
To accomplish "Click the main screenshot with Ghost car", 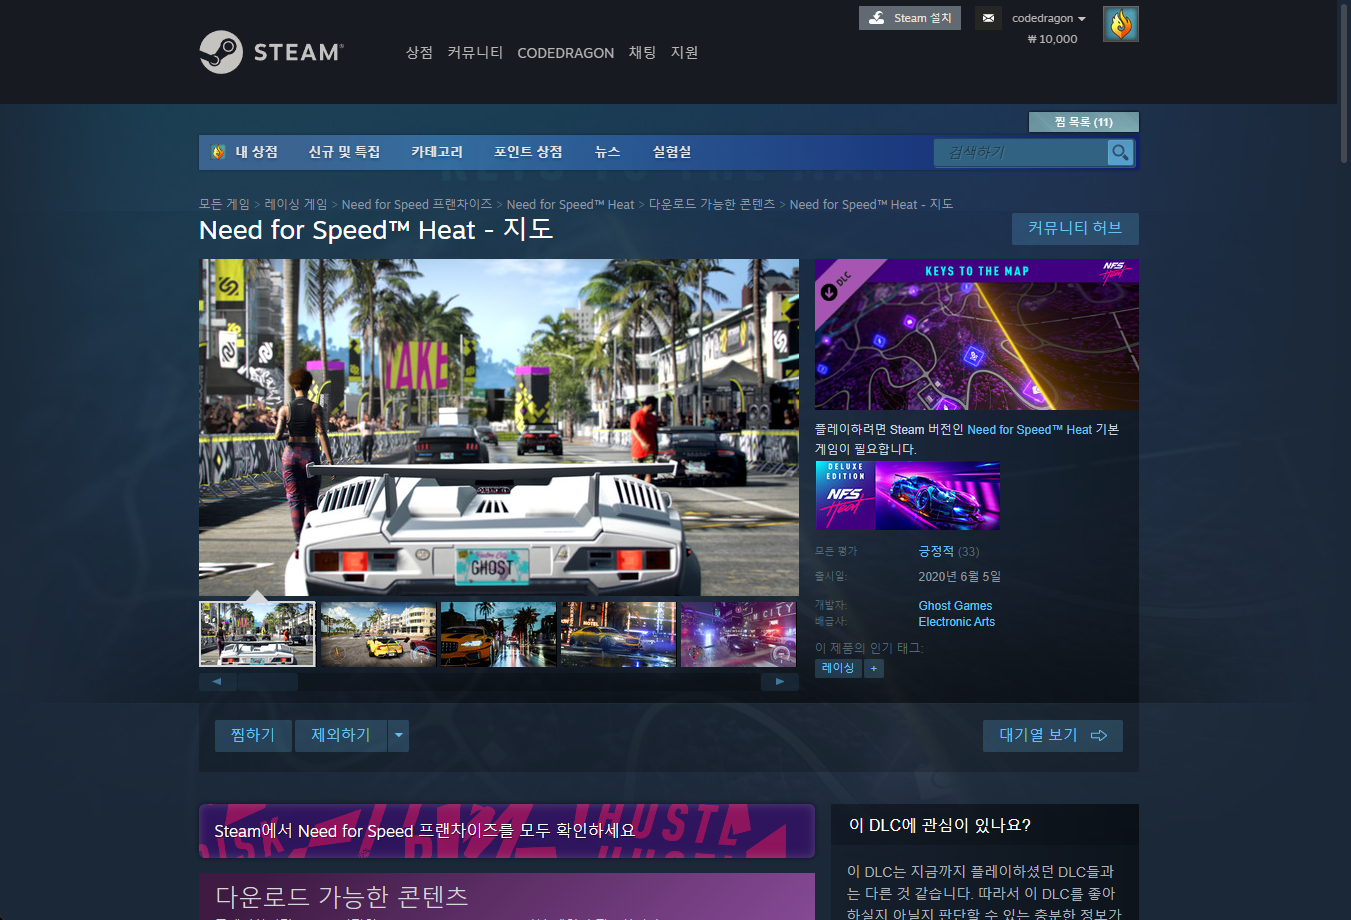I will (x=499, y=427).
